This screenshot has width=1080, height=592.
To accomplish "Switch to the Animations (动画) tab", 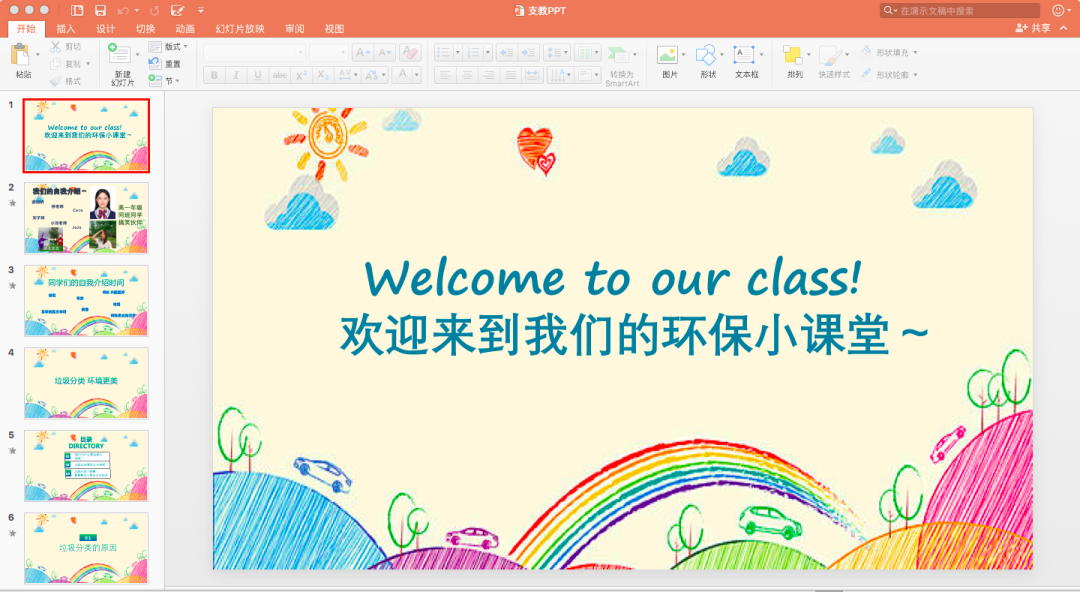I will point(185,28).
